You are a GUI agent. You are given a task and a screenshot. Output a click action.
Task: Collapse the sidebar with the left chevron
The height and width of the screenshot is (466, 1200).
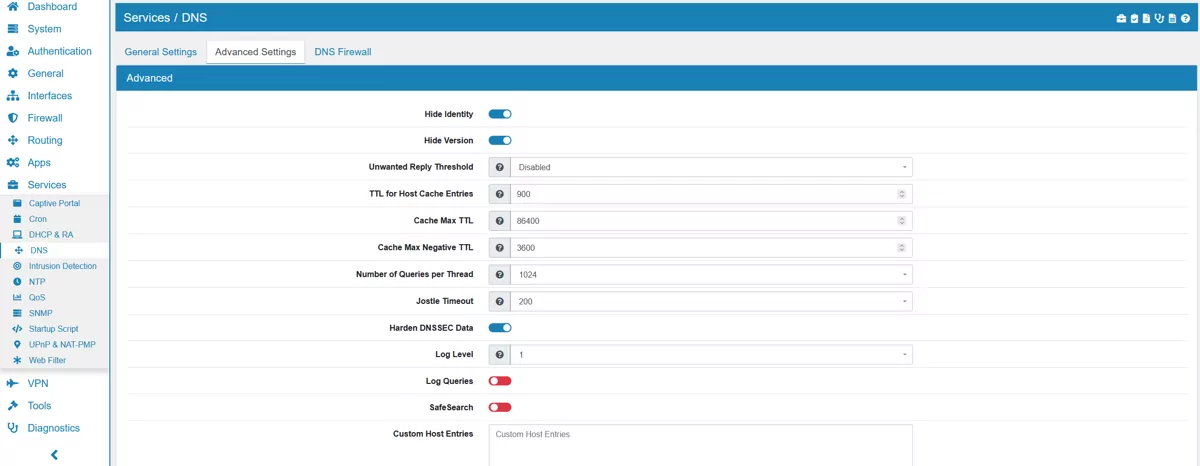tap(54, 455)
